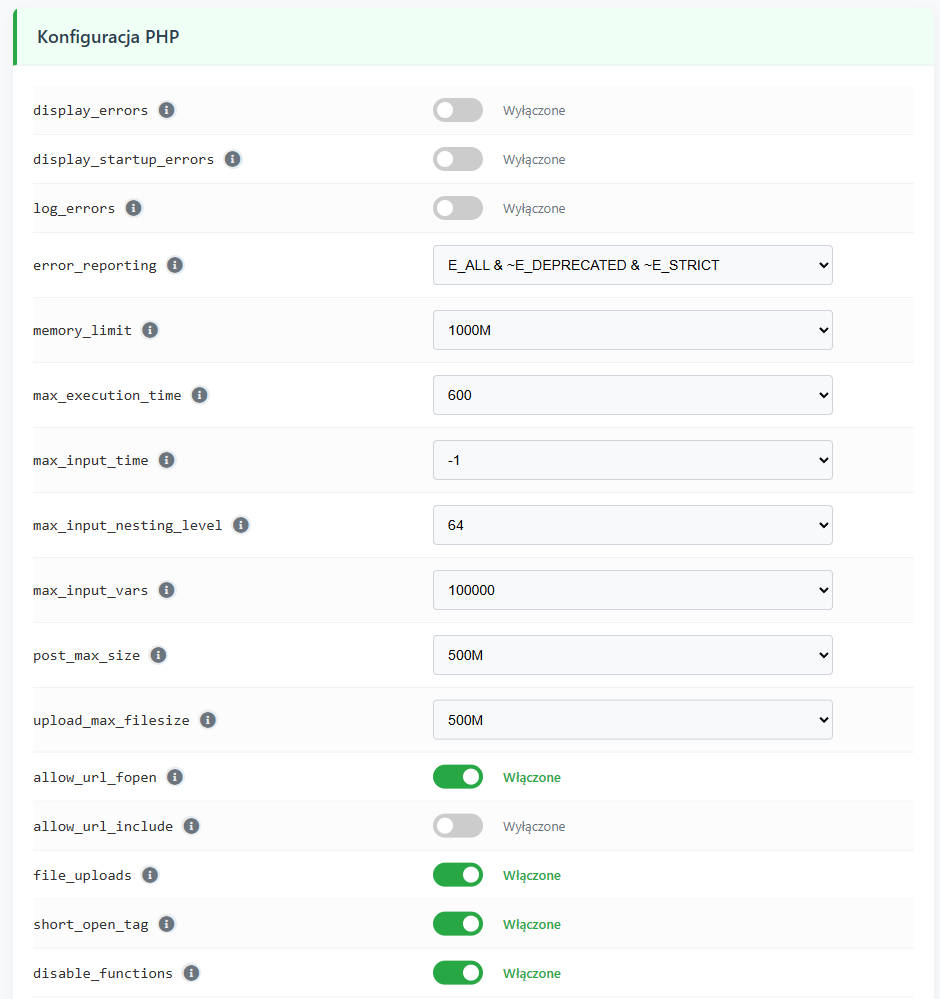
Task: Disable allow_url_fopen
Action: 457,777
